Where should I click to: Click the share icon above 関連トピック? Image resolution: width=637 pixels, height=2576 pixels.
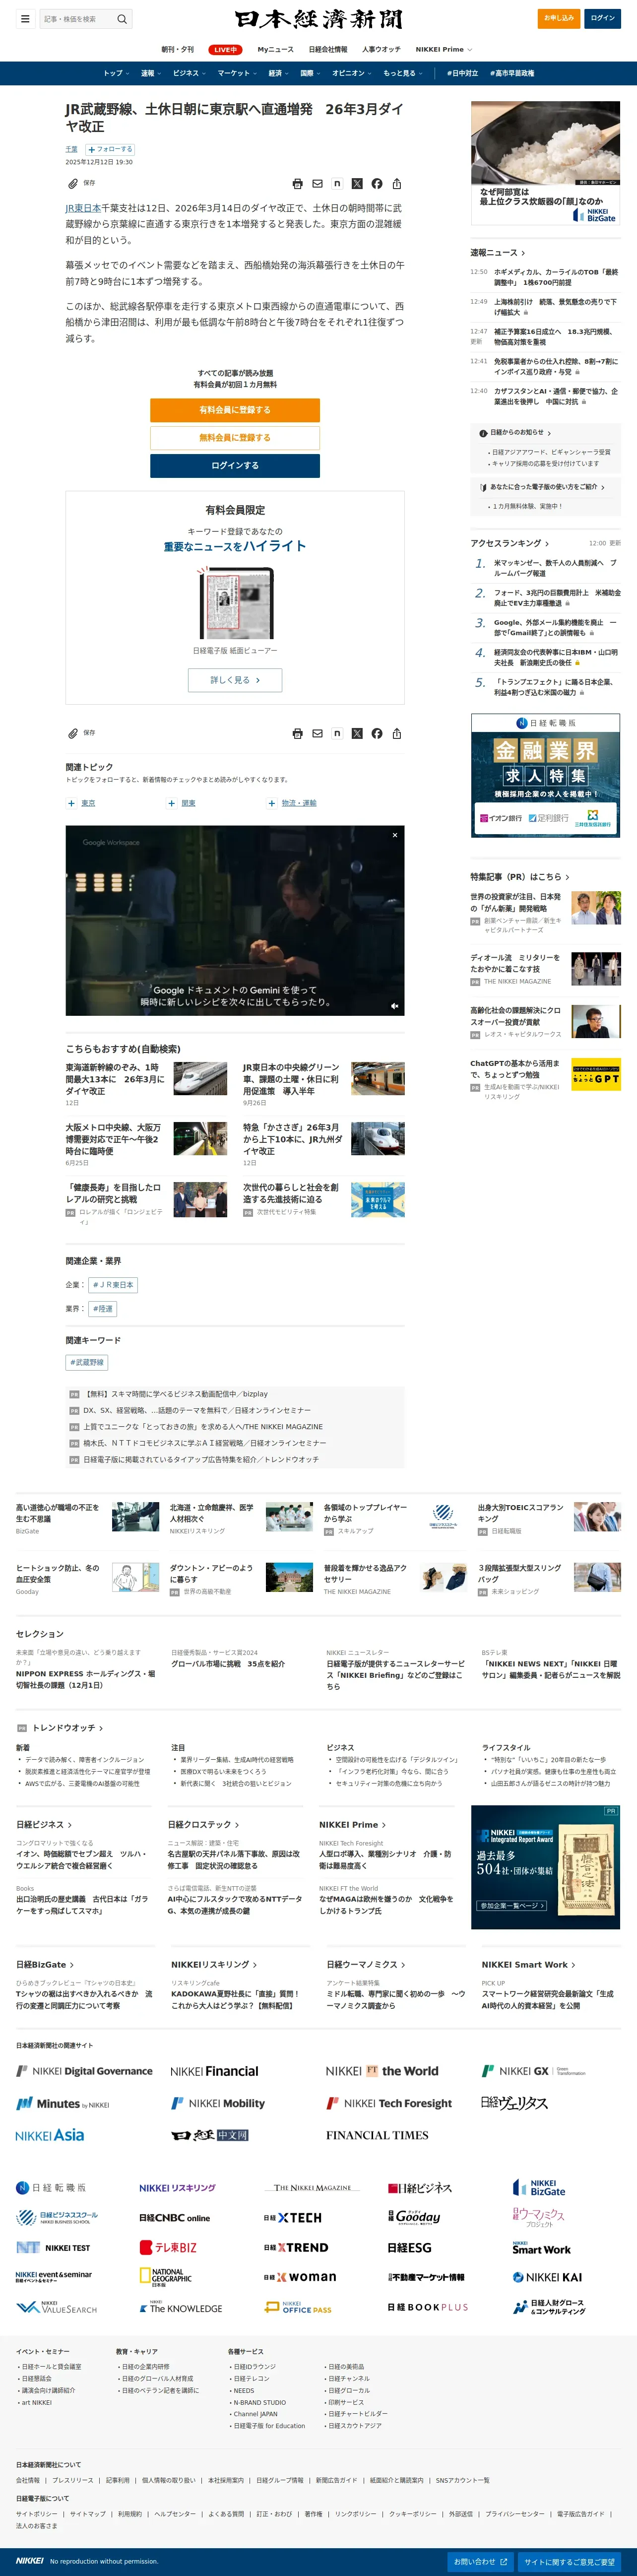tap(397, 733)
